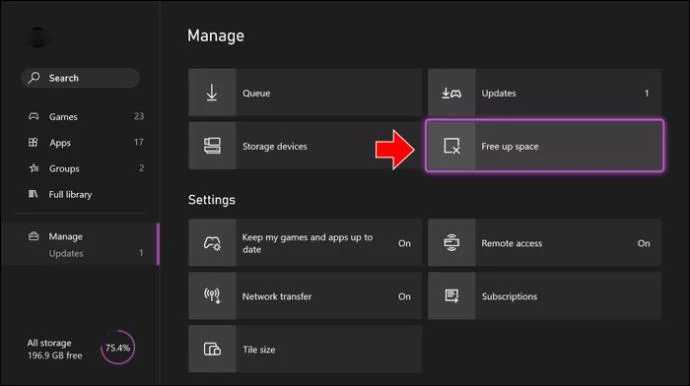Click the Search input field

point(81,78)
